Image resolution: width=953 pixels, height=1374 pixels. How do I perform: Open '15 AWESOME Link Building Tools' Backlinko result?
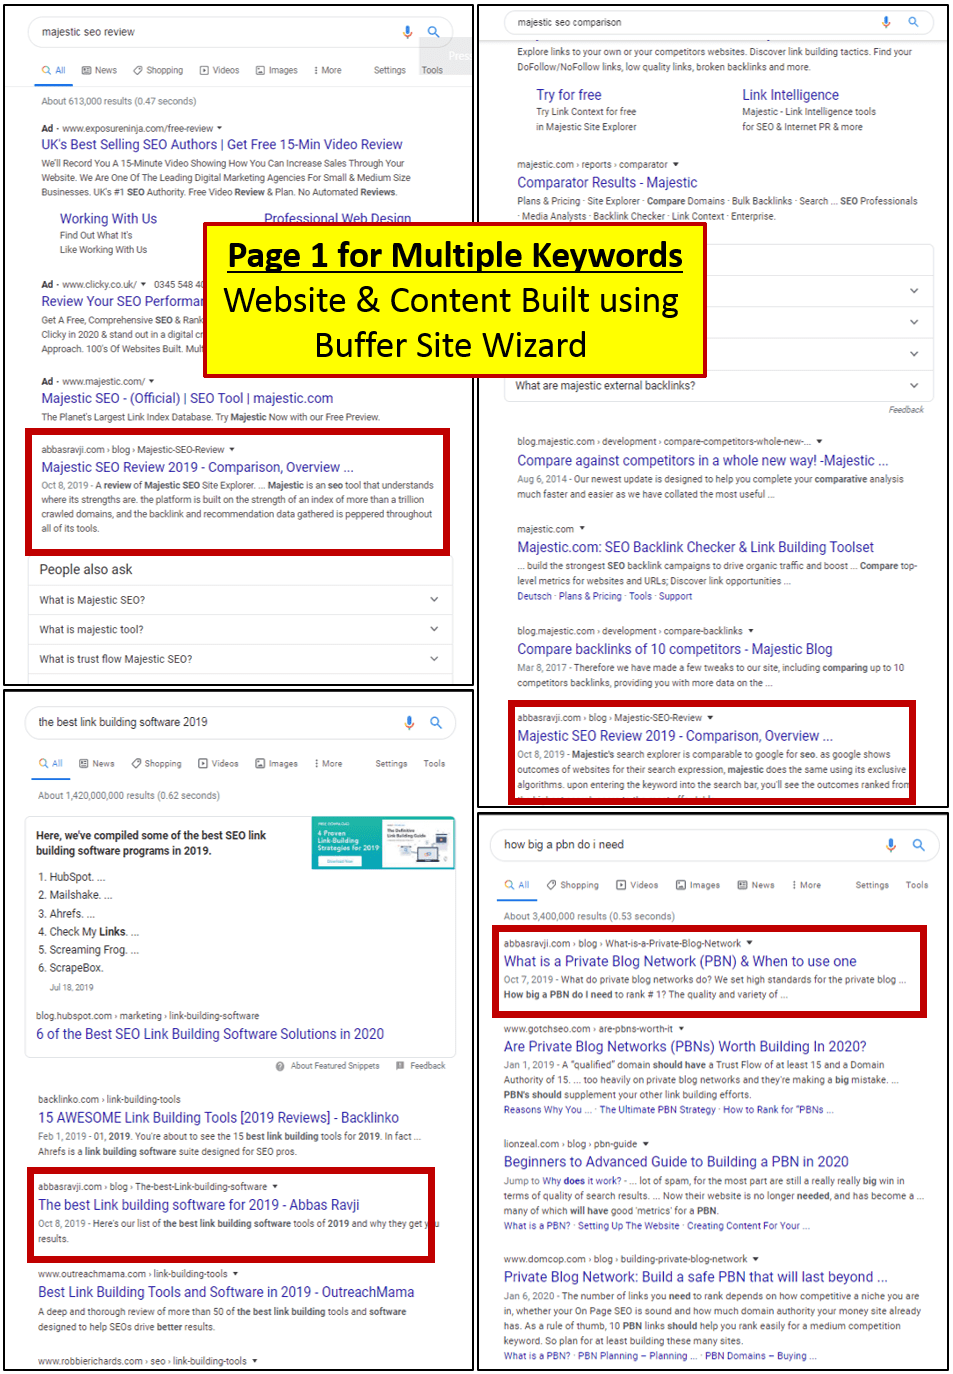coord(218,1118)
